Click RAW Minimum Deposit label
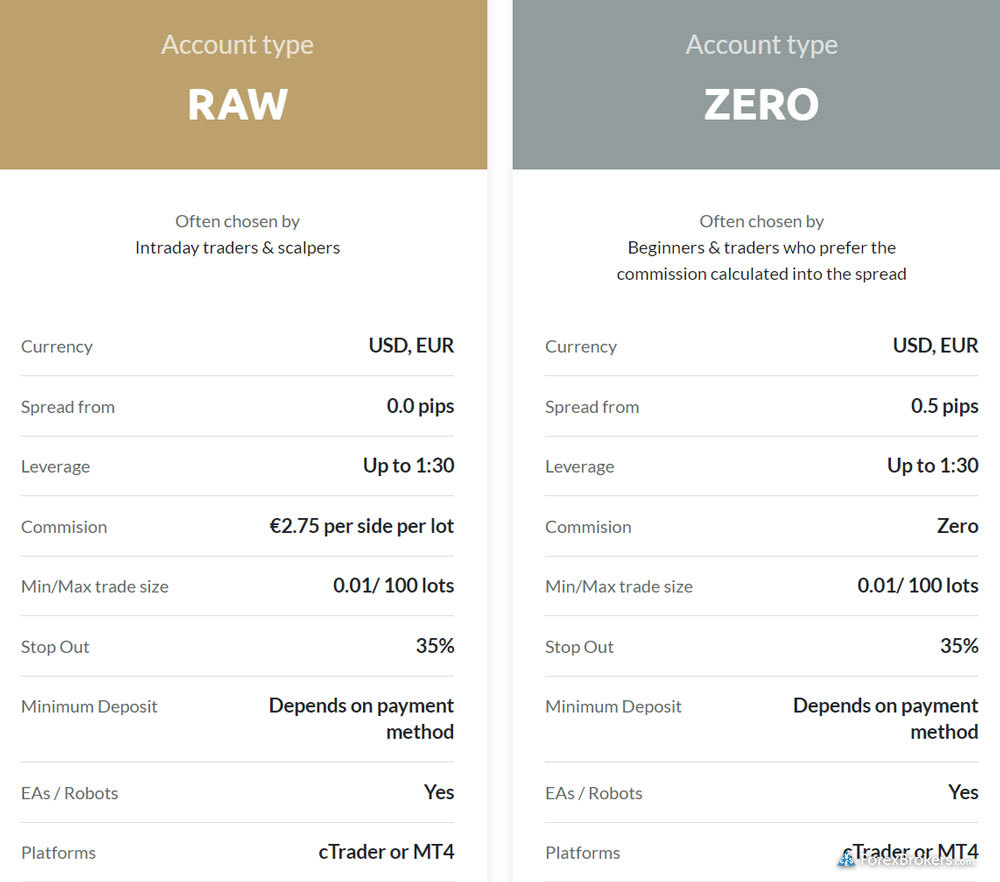 click(89, 707)
